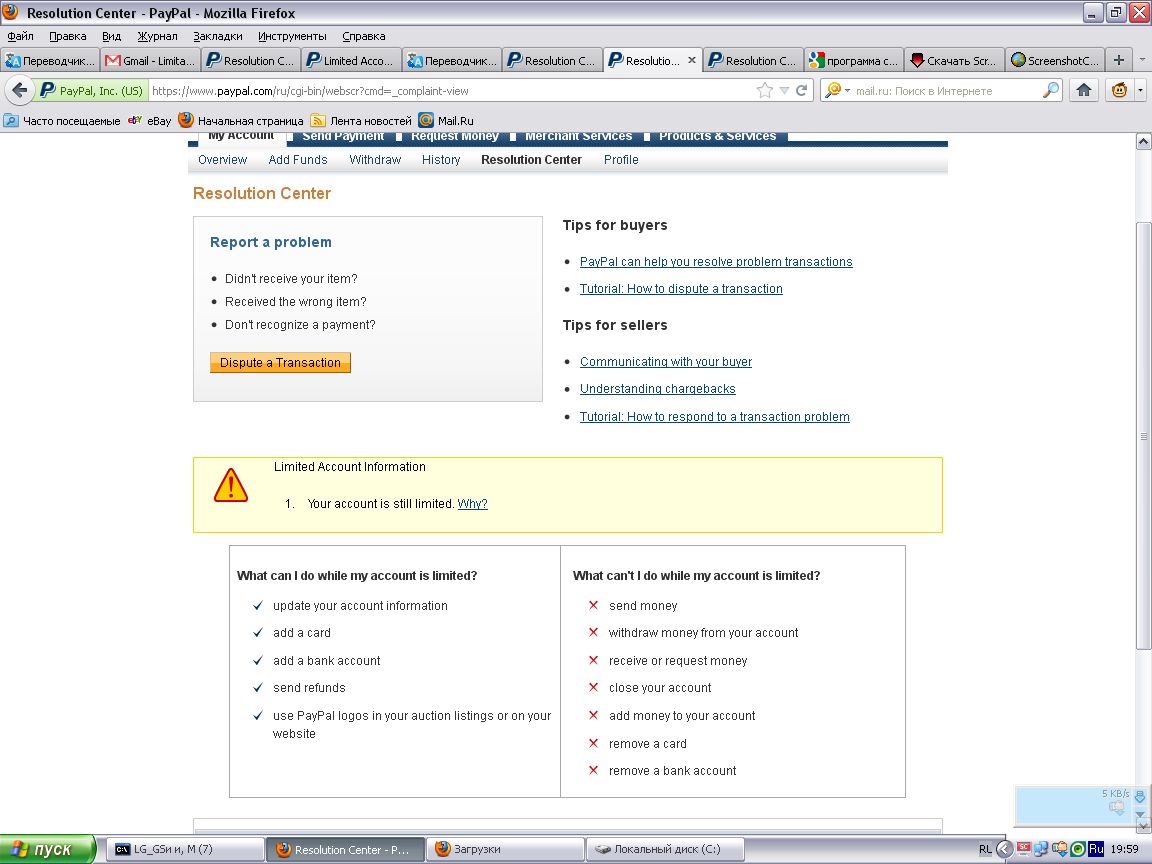Screen dimensions: 1152x864
Task: Click the Firefox title bar icon
Action: (10, 12)
